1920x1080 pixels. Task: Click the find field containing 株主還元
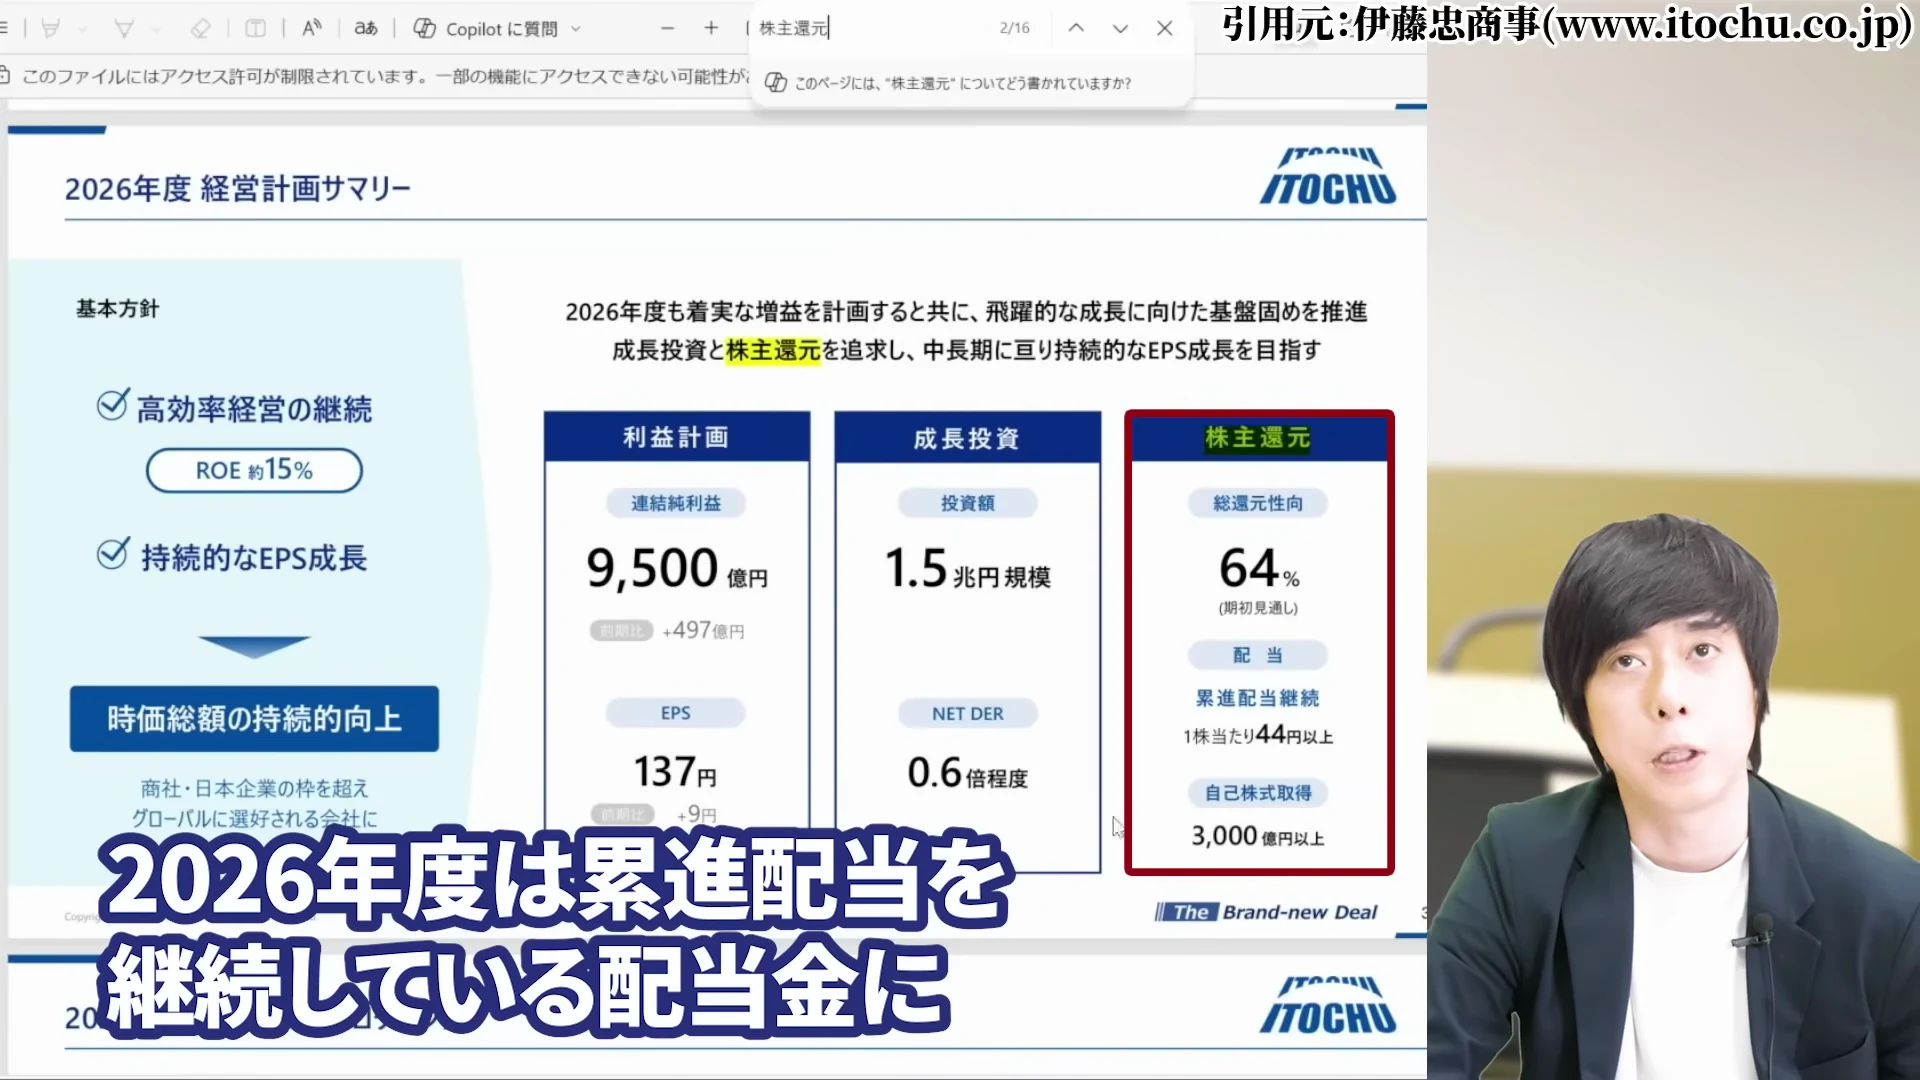[x=870, y=28]
